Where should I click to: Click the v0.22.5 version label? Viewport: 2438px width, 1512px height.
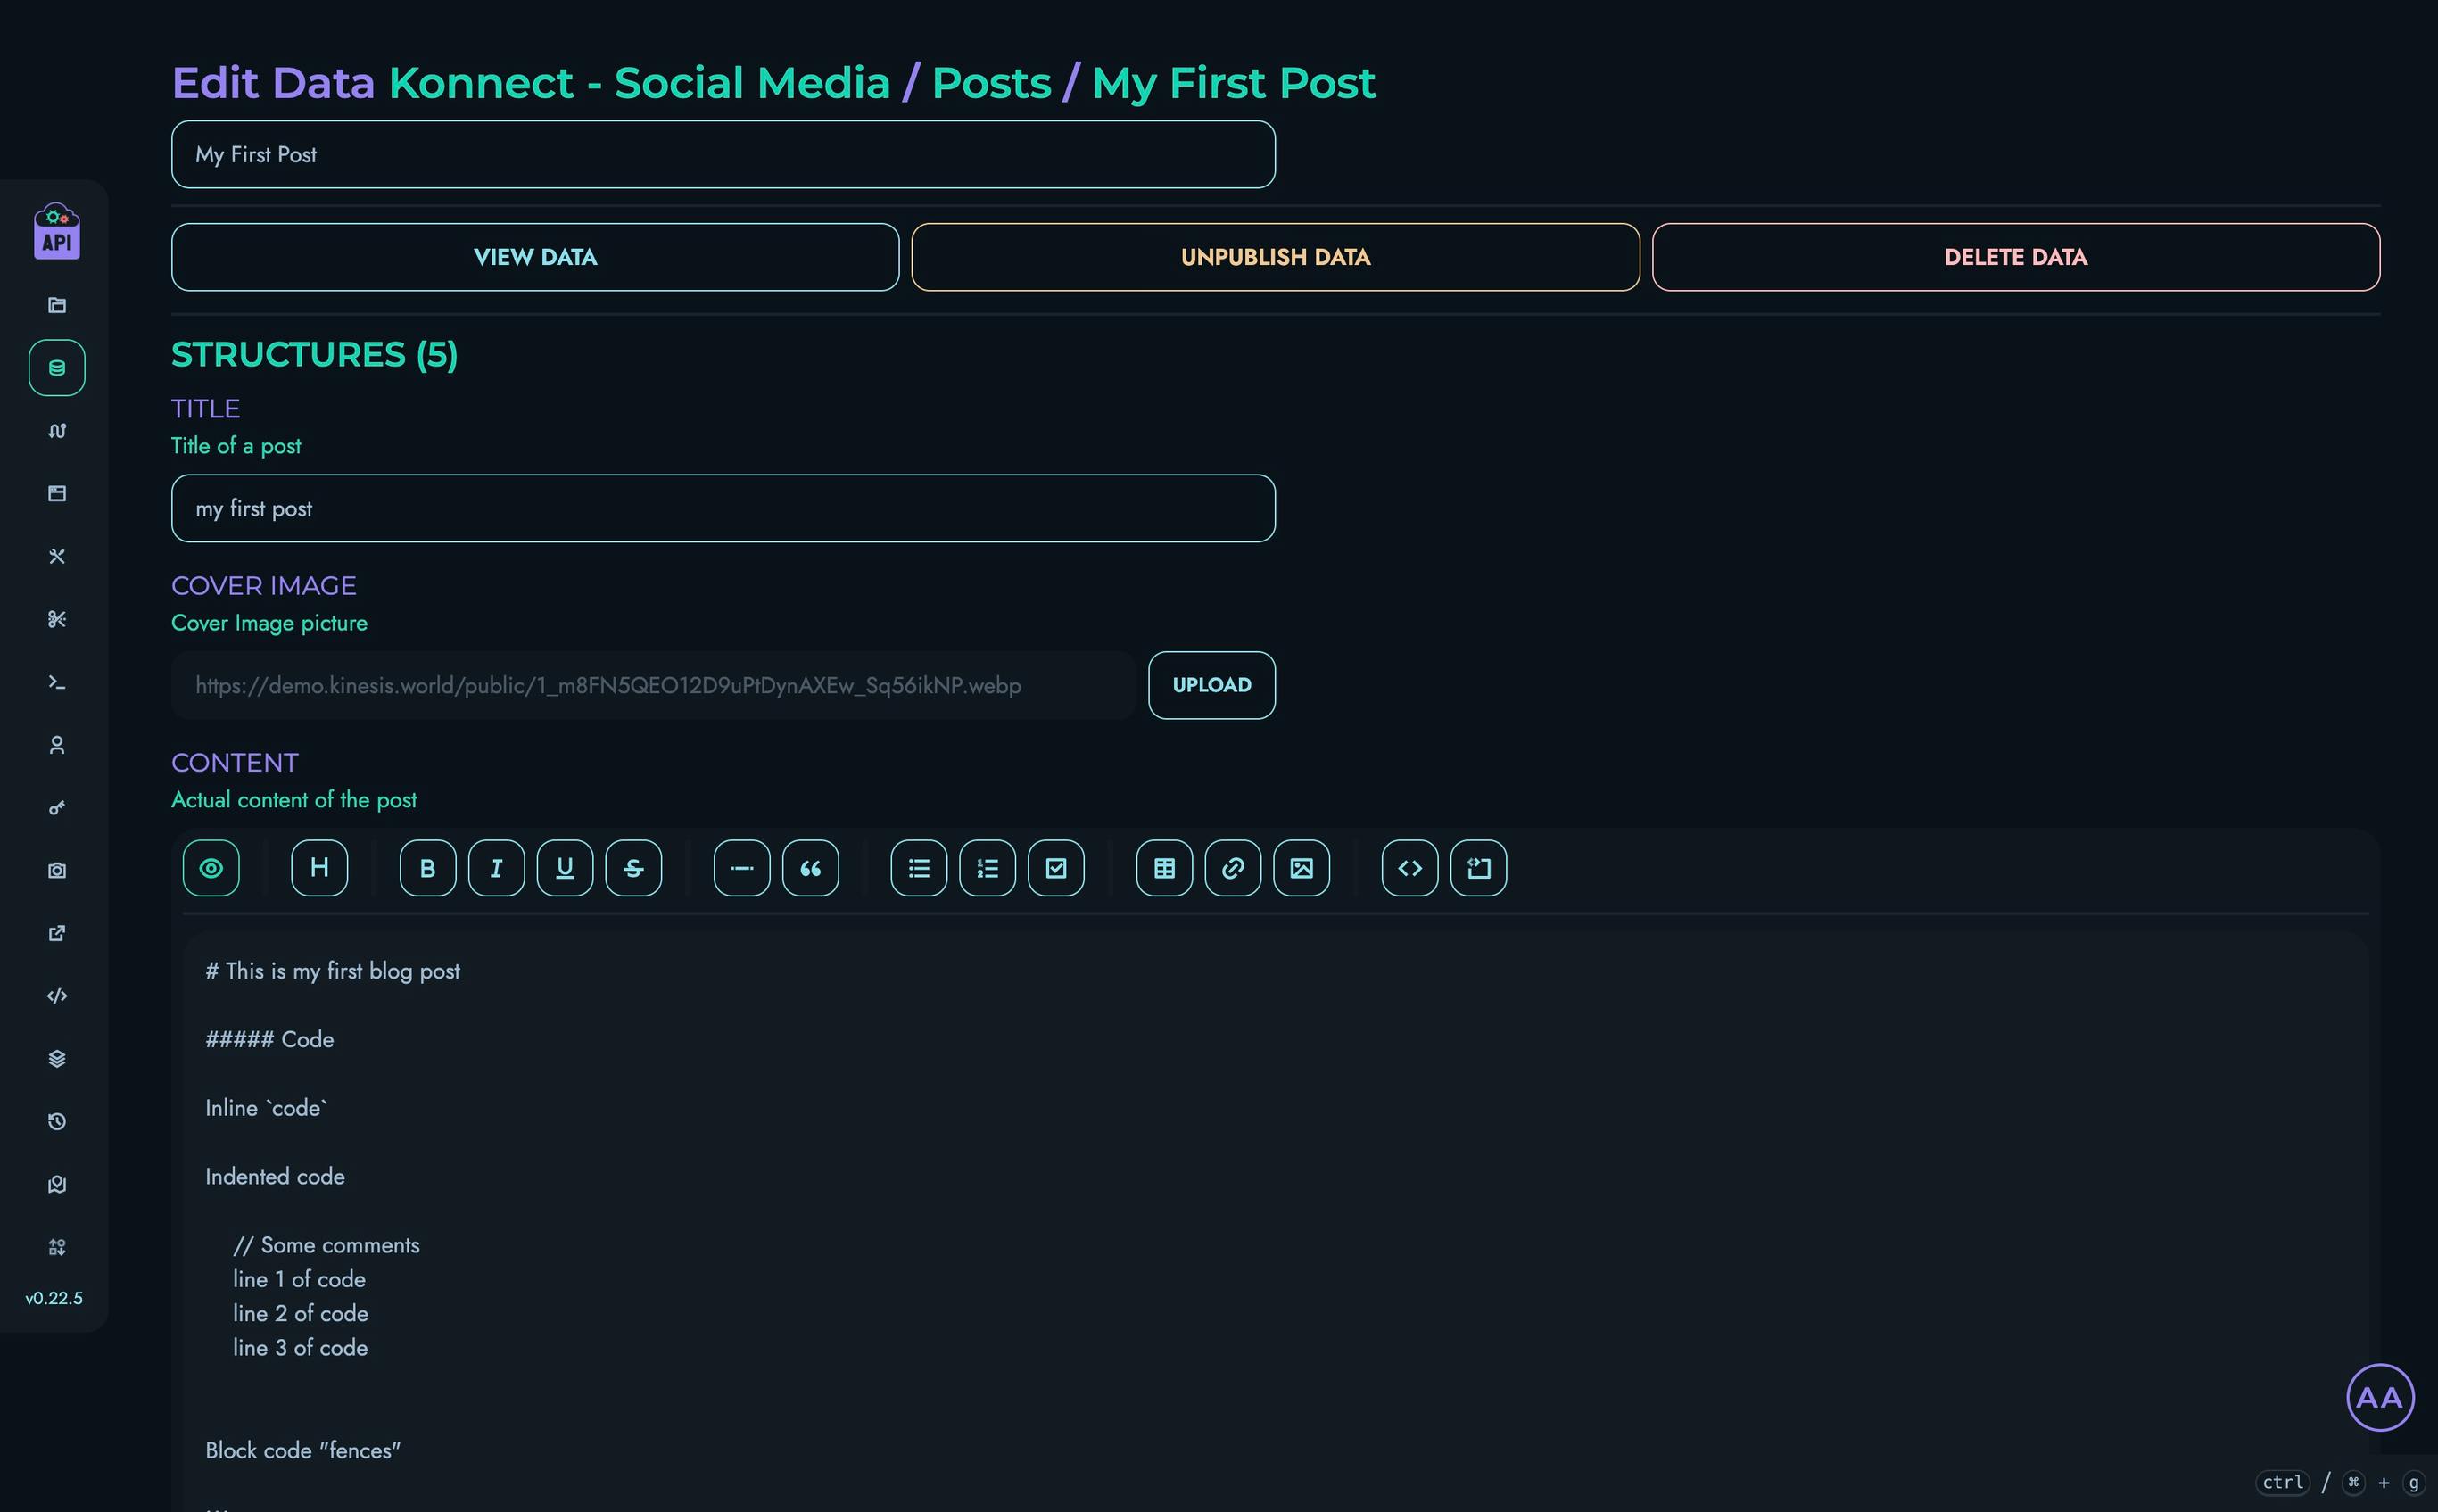tap(54, 1298)
